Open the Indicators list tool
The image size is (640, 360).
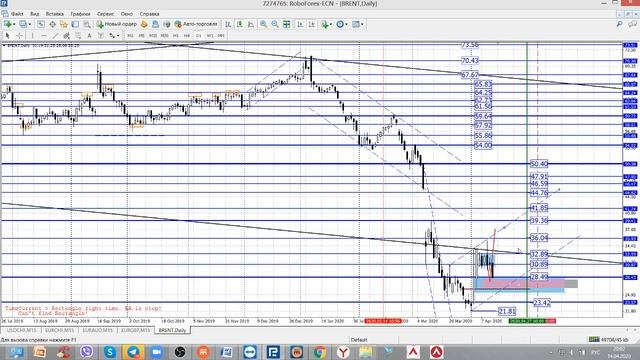pyautogui.click(x=325, y=24)
